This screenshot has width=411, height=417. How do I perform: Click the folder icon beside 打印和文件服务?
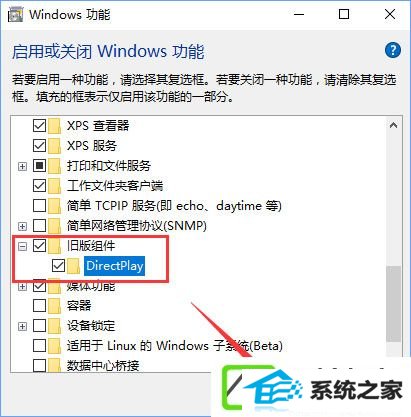coord(54,166)
